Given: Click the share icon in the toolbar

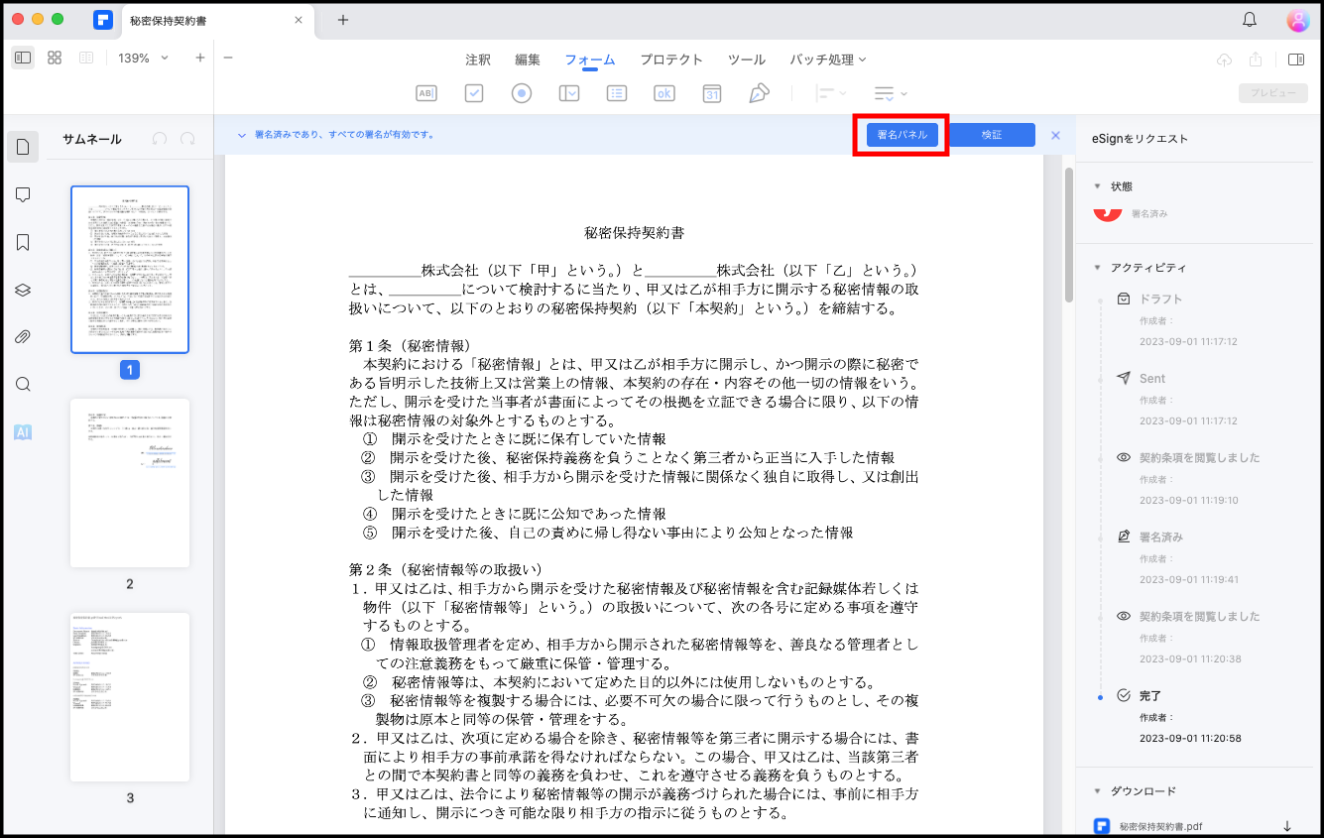Looking at the screenshot, I should click(x=1256, y=60).
